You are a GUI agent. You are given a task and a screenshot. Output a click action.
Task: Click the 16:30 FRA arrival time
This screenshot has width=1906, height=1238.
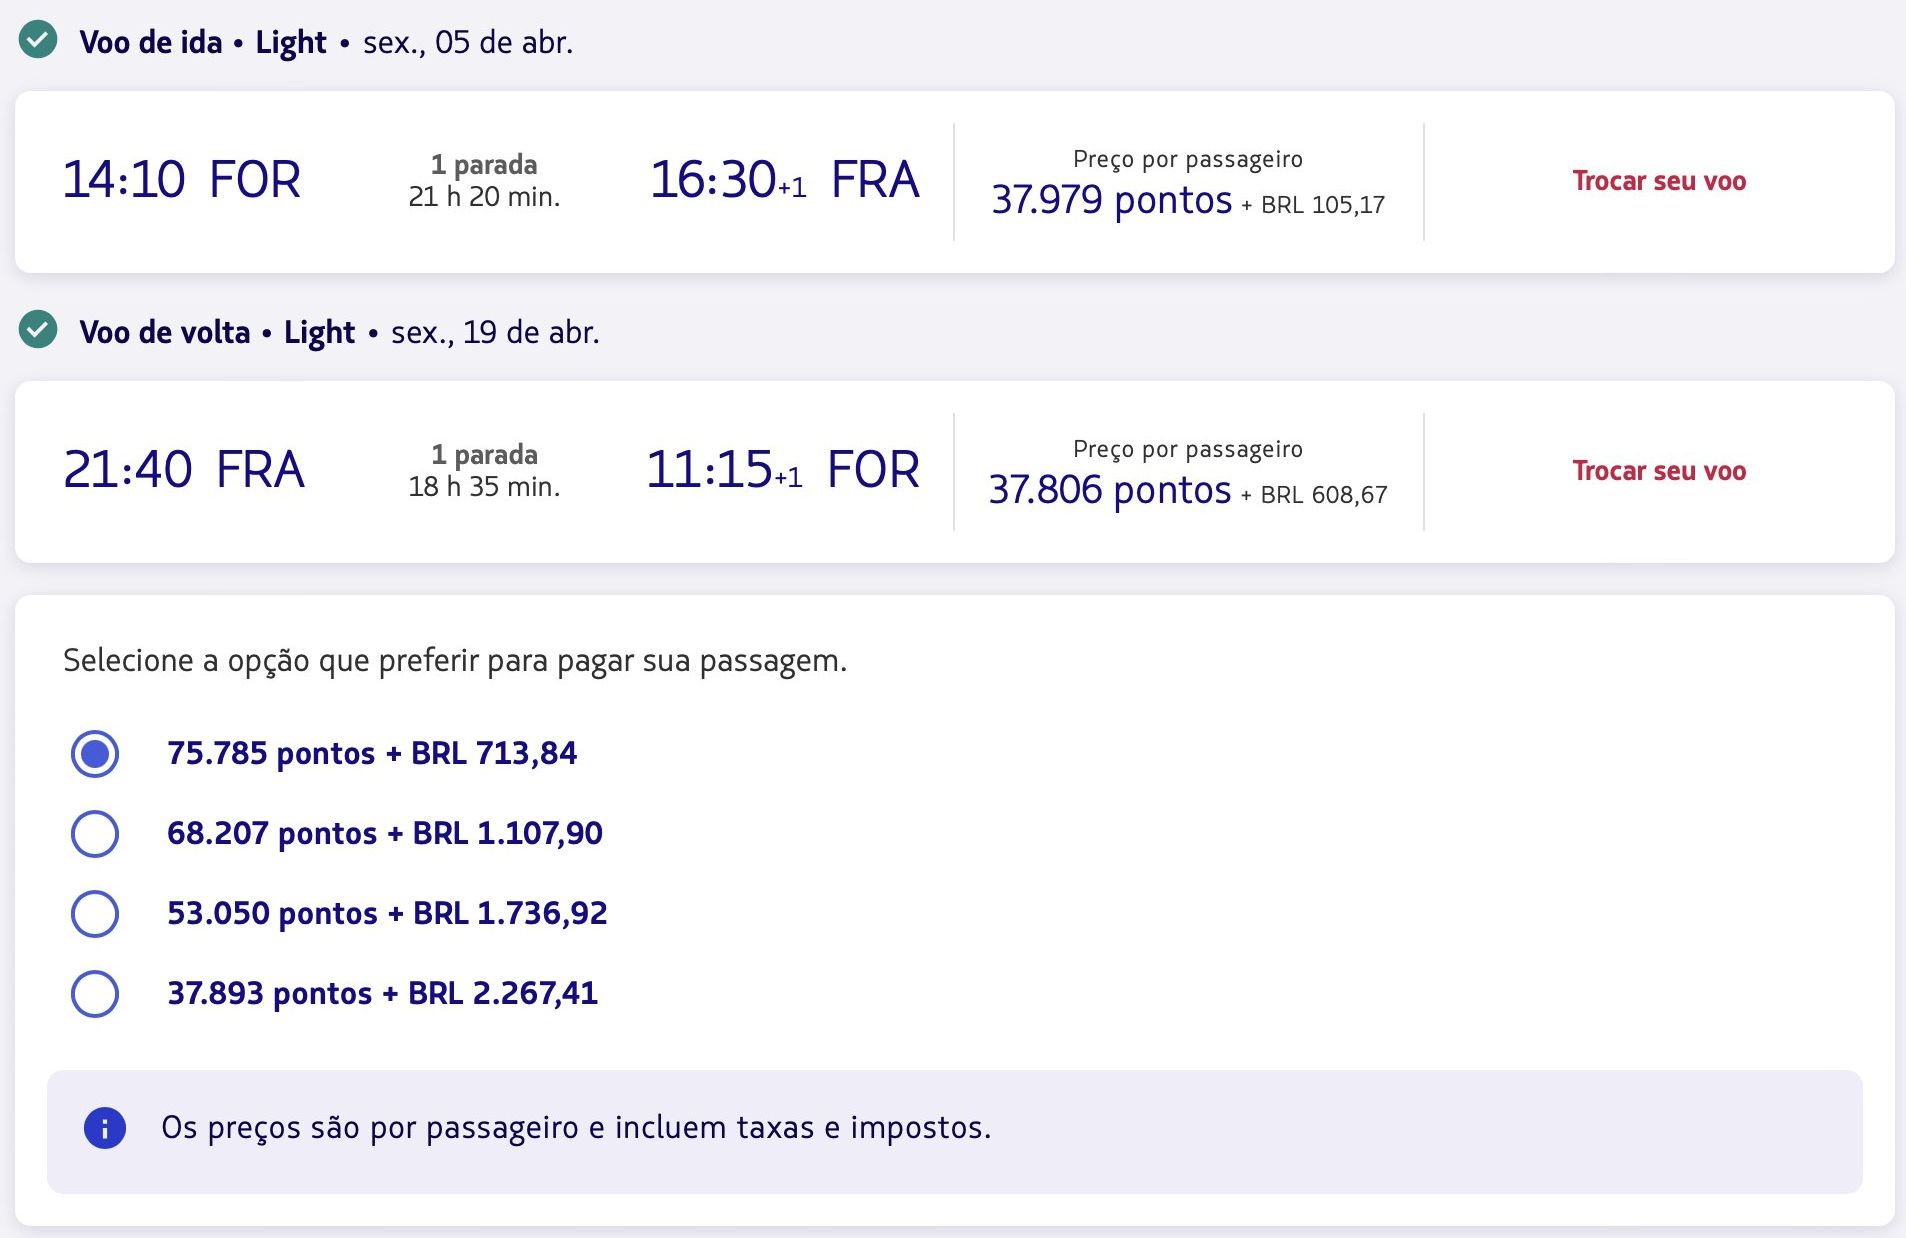pyautogui.click(x=784, y=180)
